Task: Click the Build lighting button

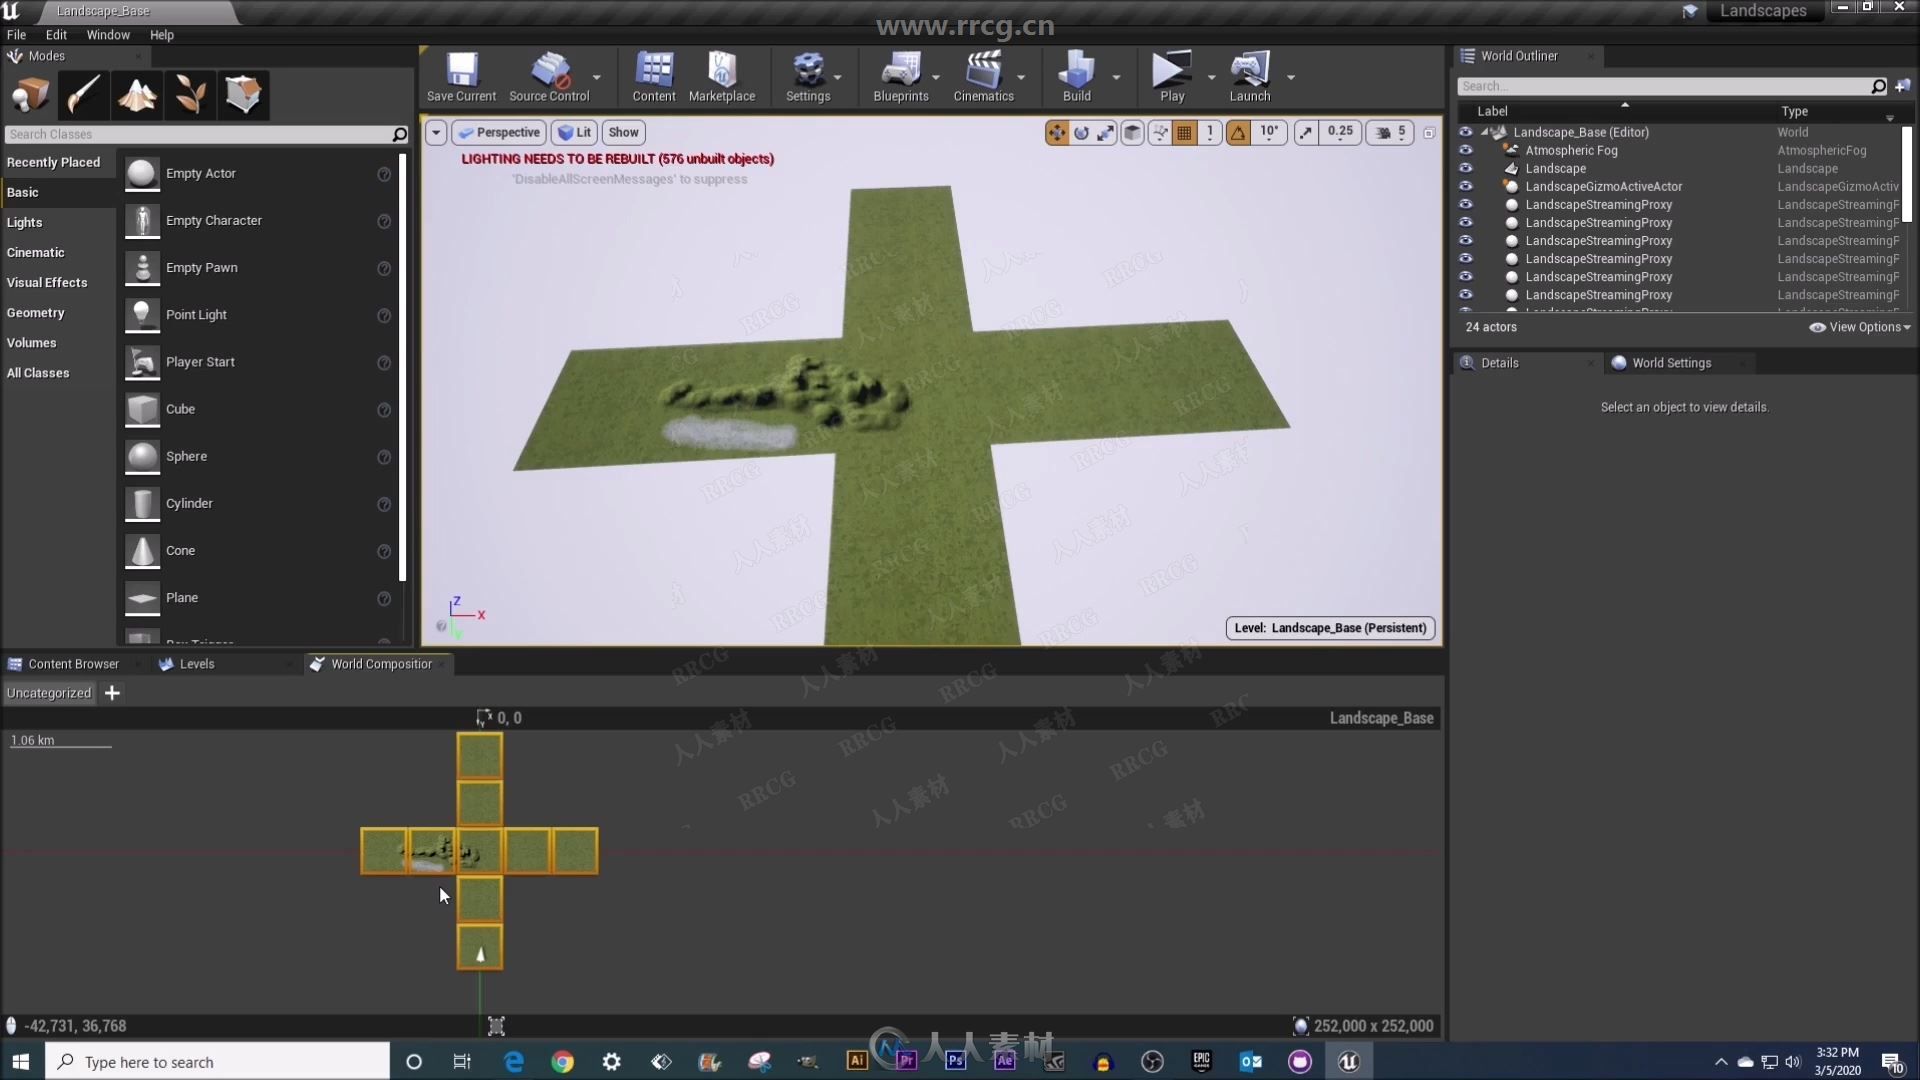Action: pos(1077,74)
